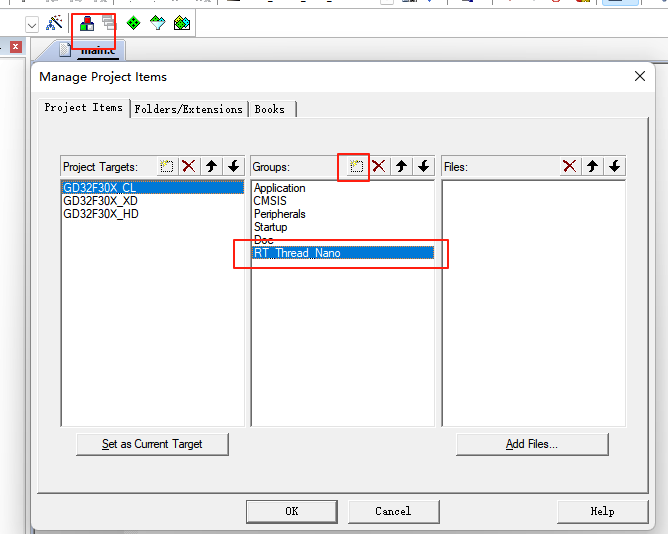The height and width of the screenshot is (534, 668).
Task: Click inside the empty Files list
Action: 533,303
